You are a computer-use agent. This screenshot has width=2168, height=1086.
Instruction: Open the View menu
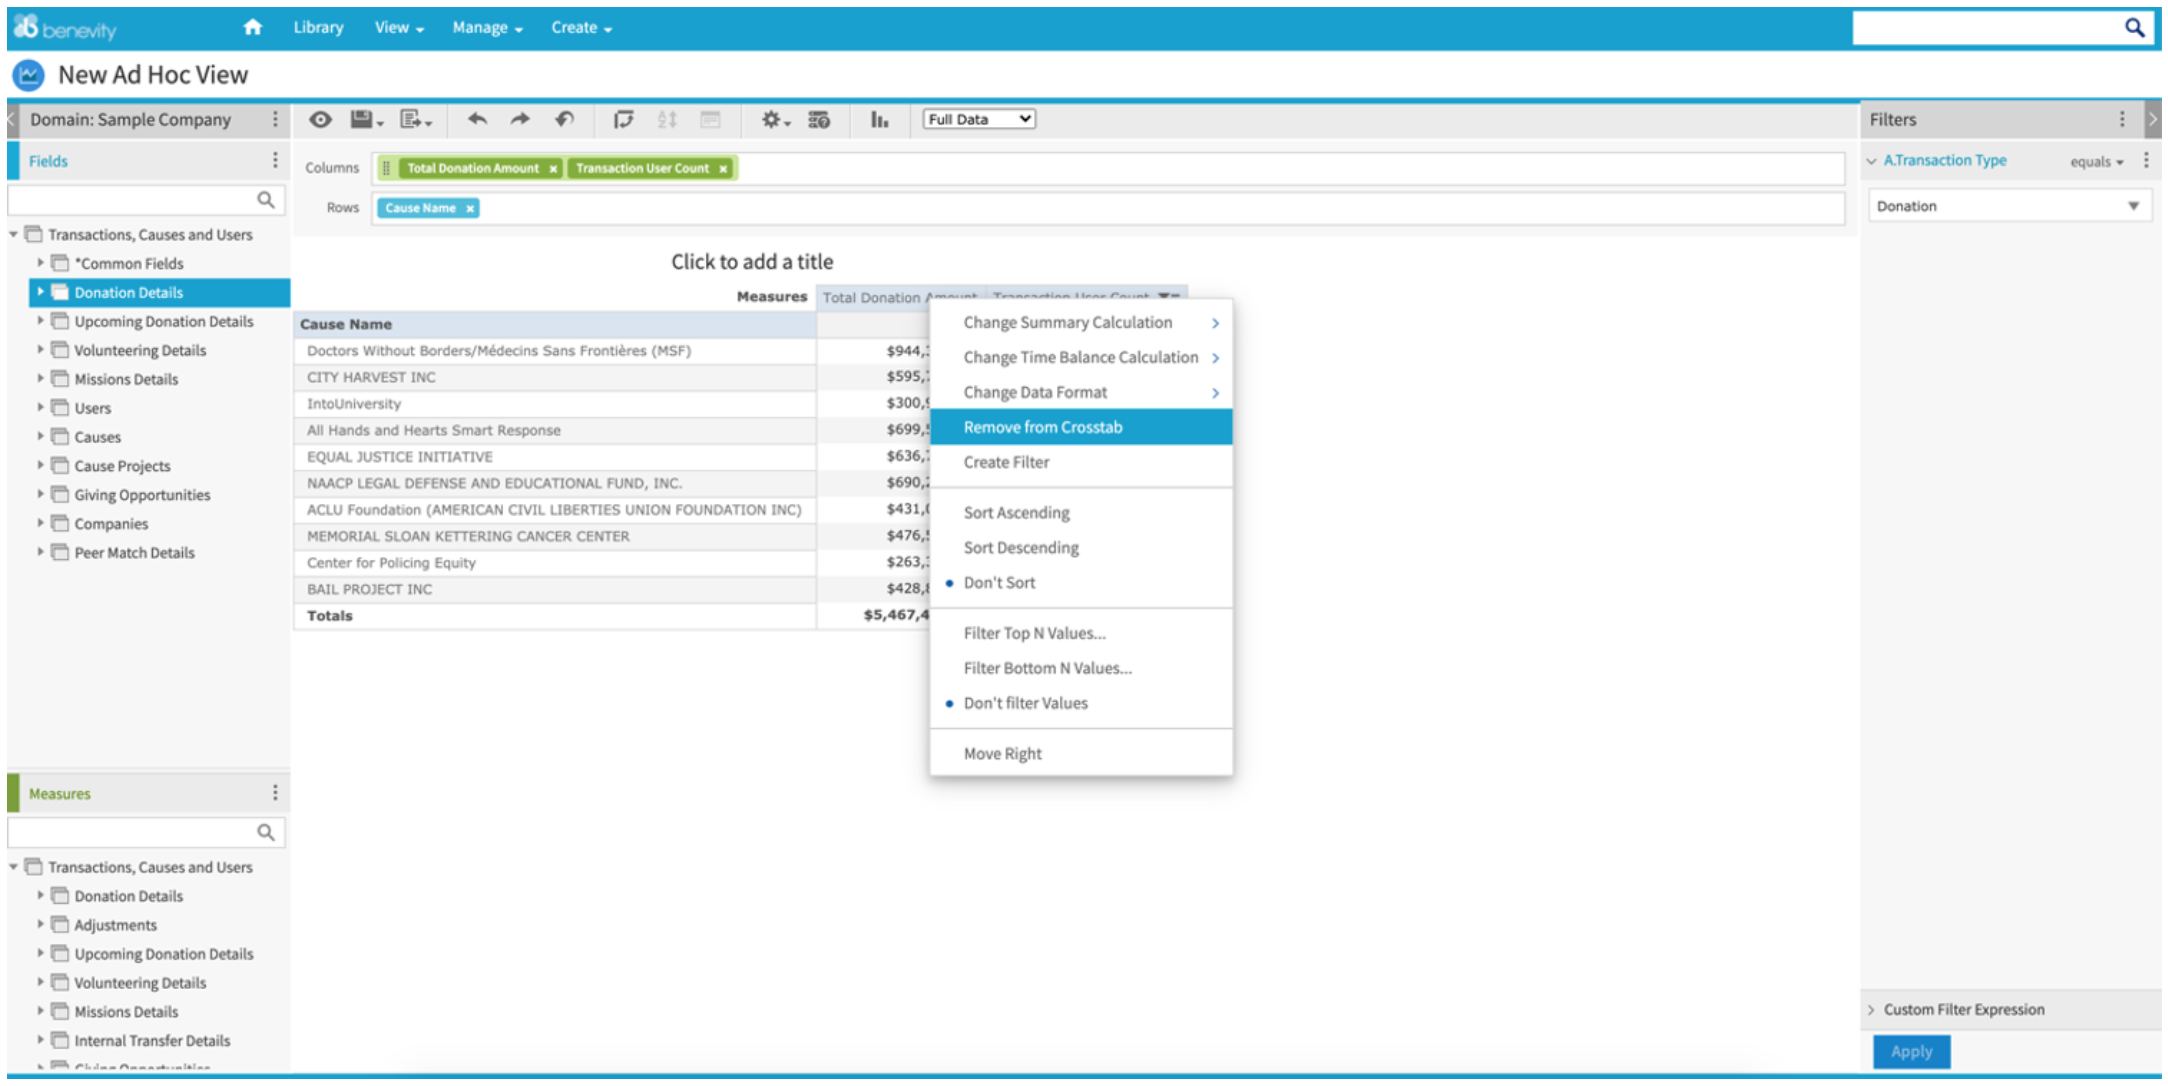399,27
